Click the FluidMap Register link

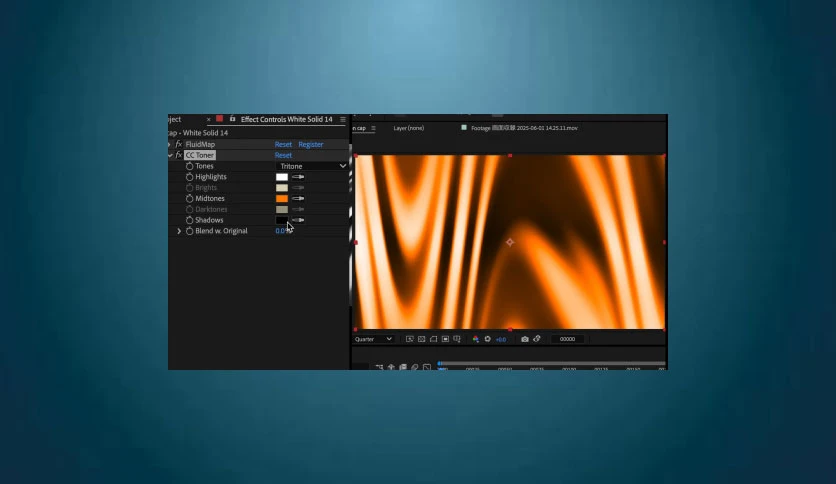point(311,144)
